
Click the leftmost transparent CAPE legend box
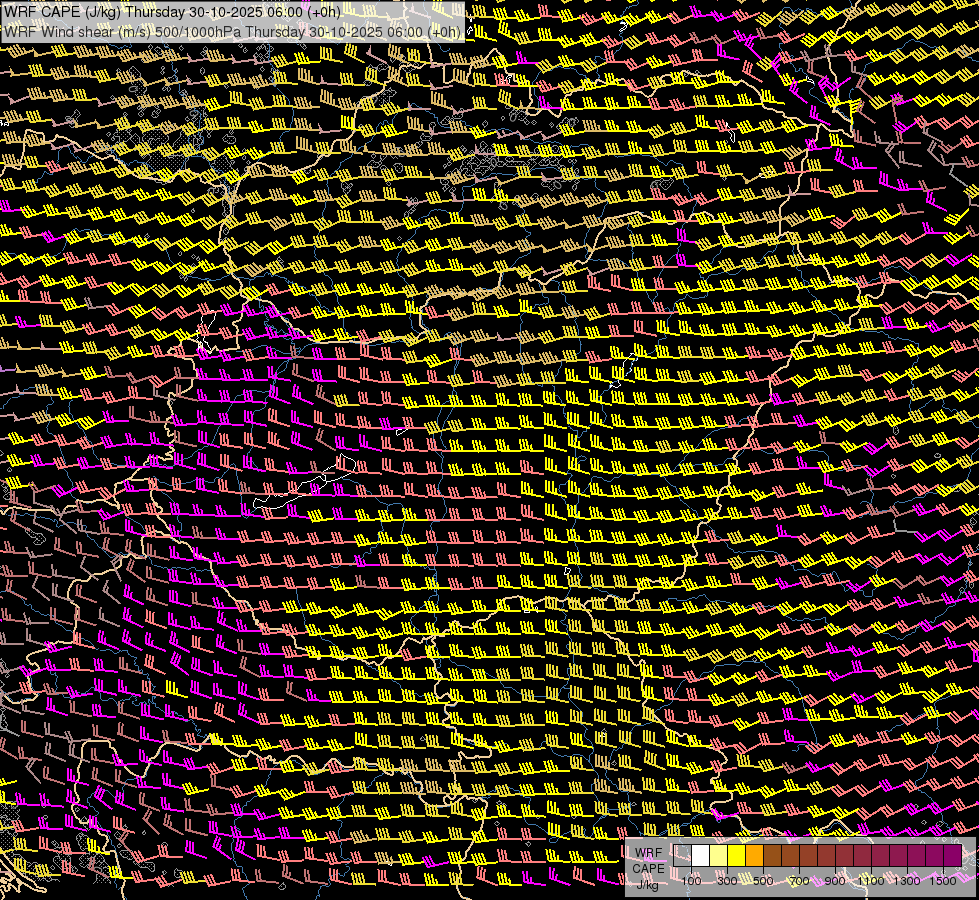(x=683, y=856)
